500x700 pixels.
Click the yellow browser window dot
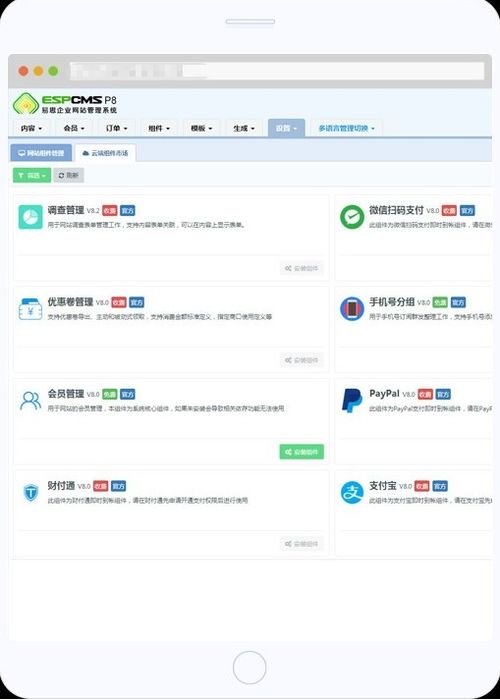click(38, 71)
